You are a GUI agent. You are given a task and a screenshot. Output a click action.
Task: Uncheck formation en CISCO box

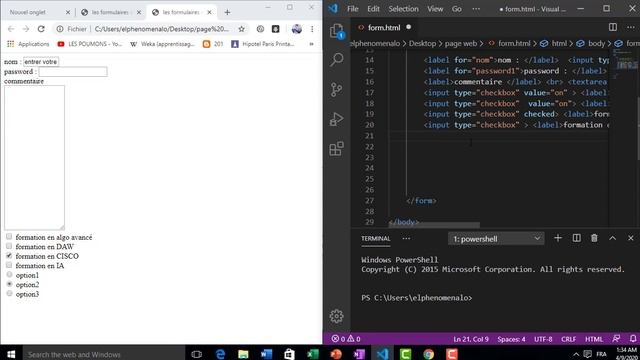(9, 256)
